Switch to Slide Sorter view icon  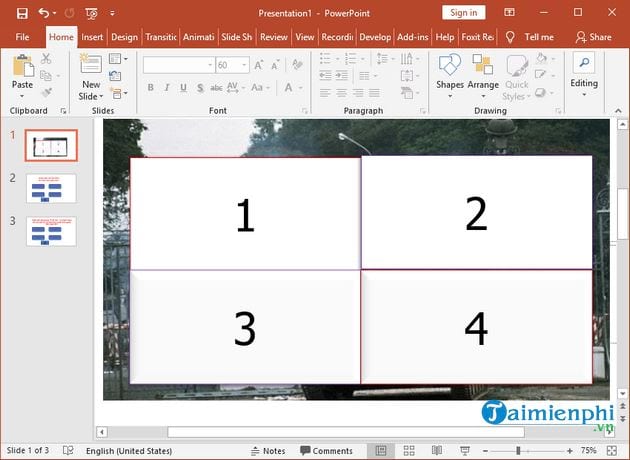pos(409,451)
